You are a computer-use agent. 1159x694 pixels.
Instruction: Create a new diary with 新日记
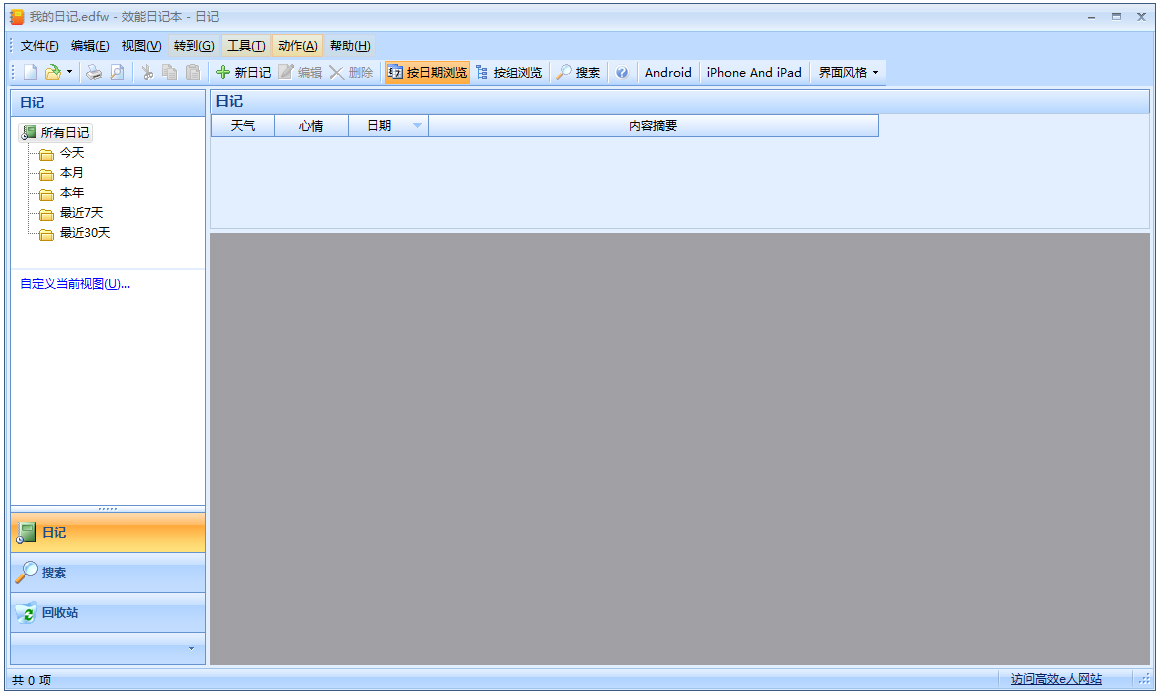(243, 72)
